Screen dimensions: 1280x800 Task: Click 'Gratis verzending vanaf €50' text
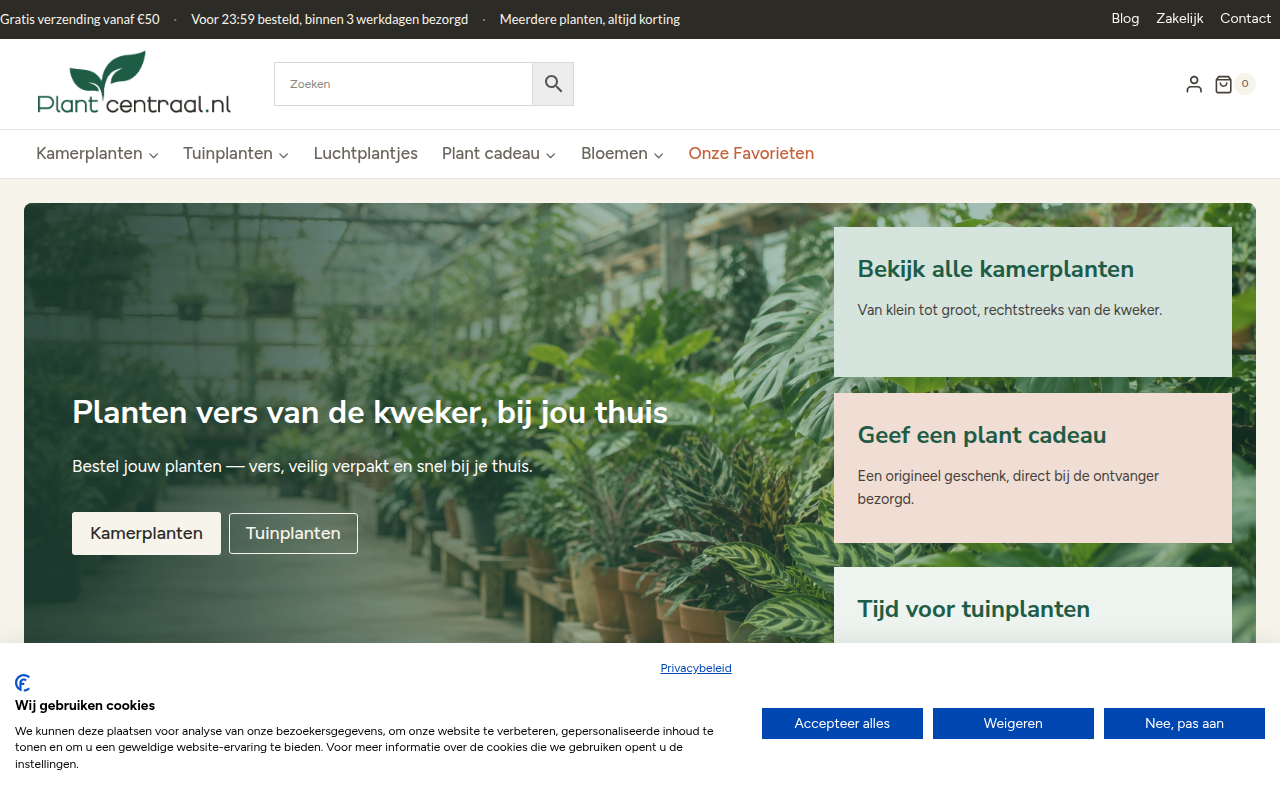(x=80, y=19)
